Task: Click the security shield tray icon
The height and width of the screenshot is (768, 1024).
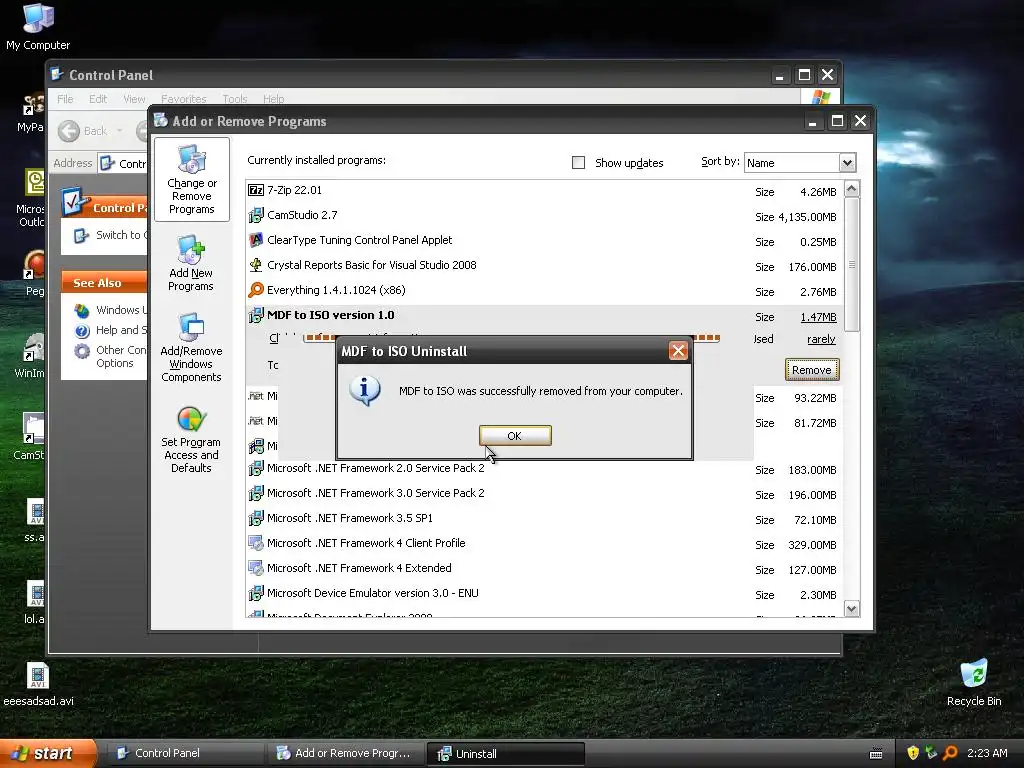Action: (913, 753)
